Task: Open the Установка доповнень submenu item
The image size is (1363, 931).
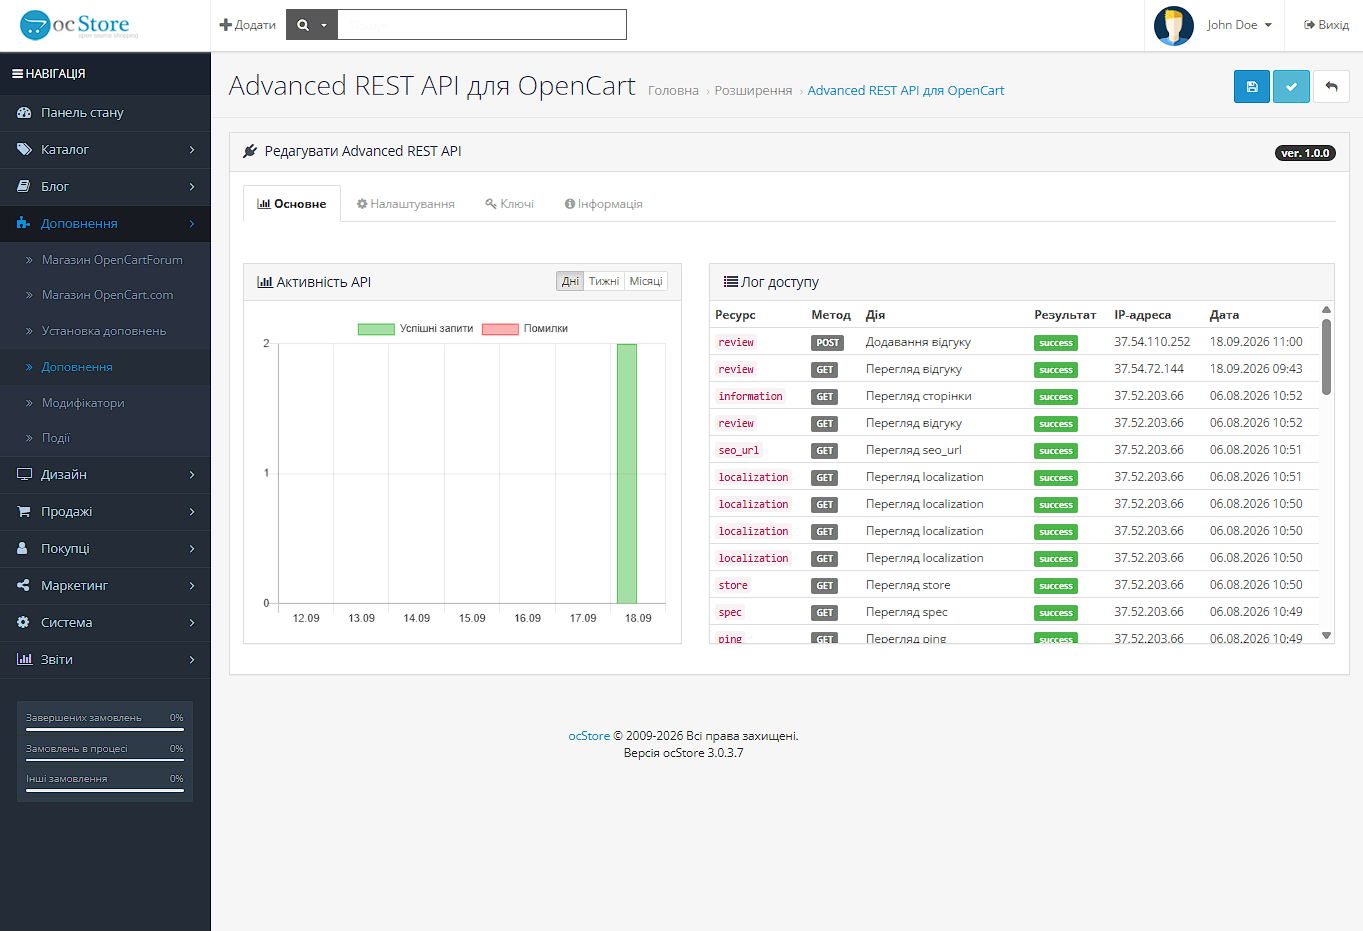Action: 104,331
